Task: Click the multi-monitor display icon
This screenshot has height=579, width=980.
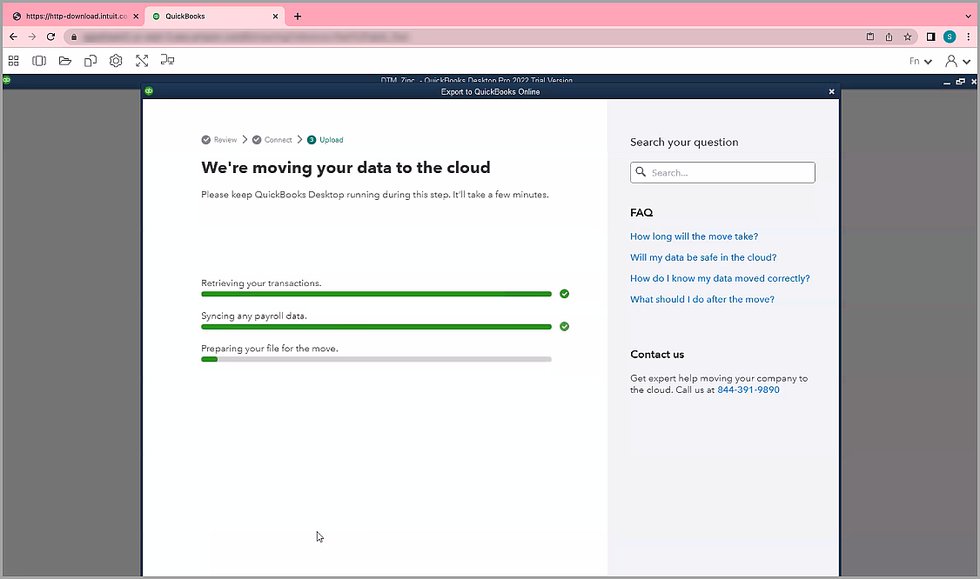Action: click(167, 61)
